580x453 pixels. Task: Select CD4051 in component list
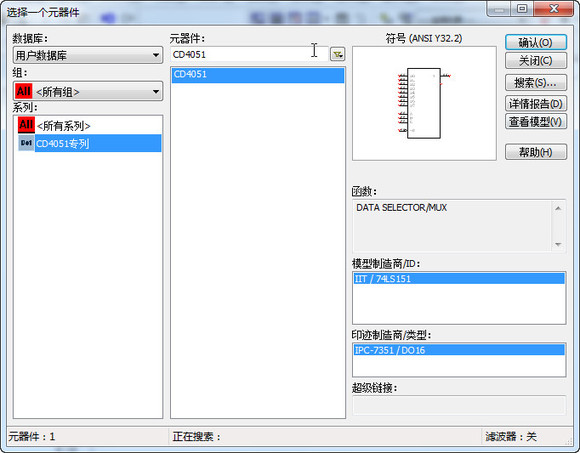(x=258, y=74)
